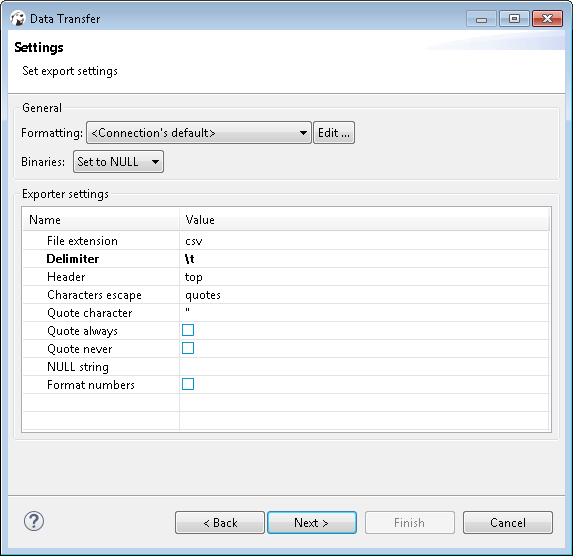
Task: Click the Name column header
Action: 101,220
